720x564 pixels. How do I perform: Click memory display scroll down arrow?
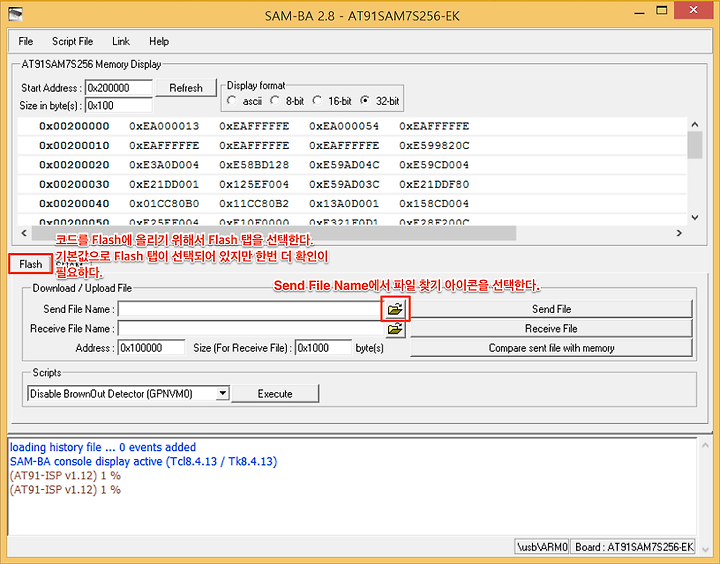coord(695,218)
